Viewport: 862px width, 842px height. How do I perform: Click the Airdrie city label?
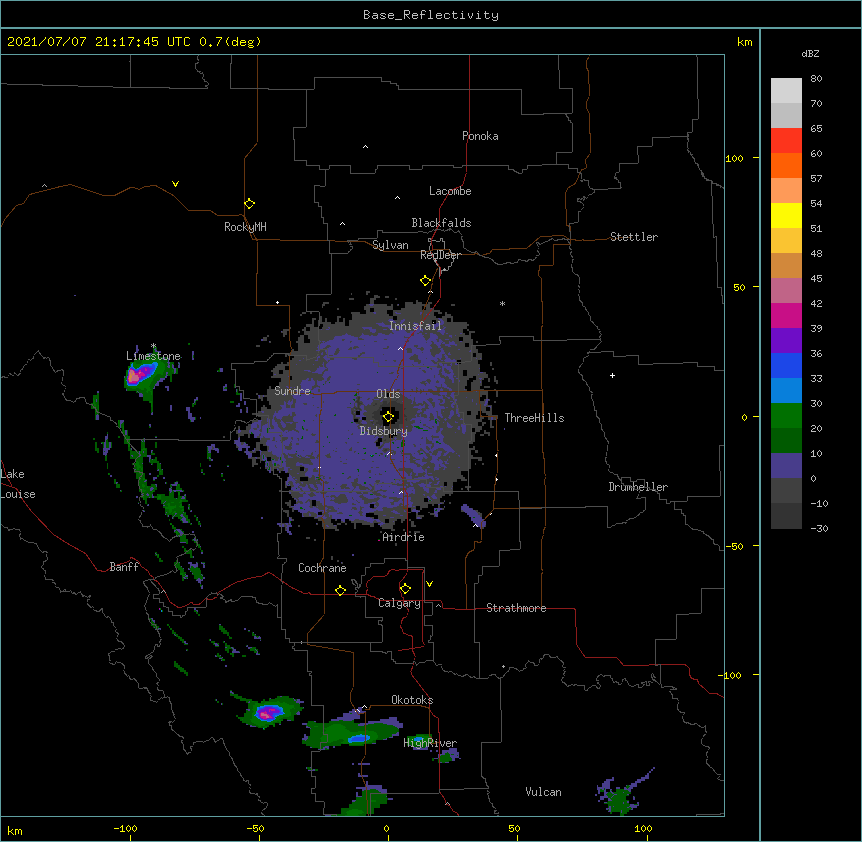[404, 537]
